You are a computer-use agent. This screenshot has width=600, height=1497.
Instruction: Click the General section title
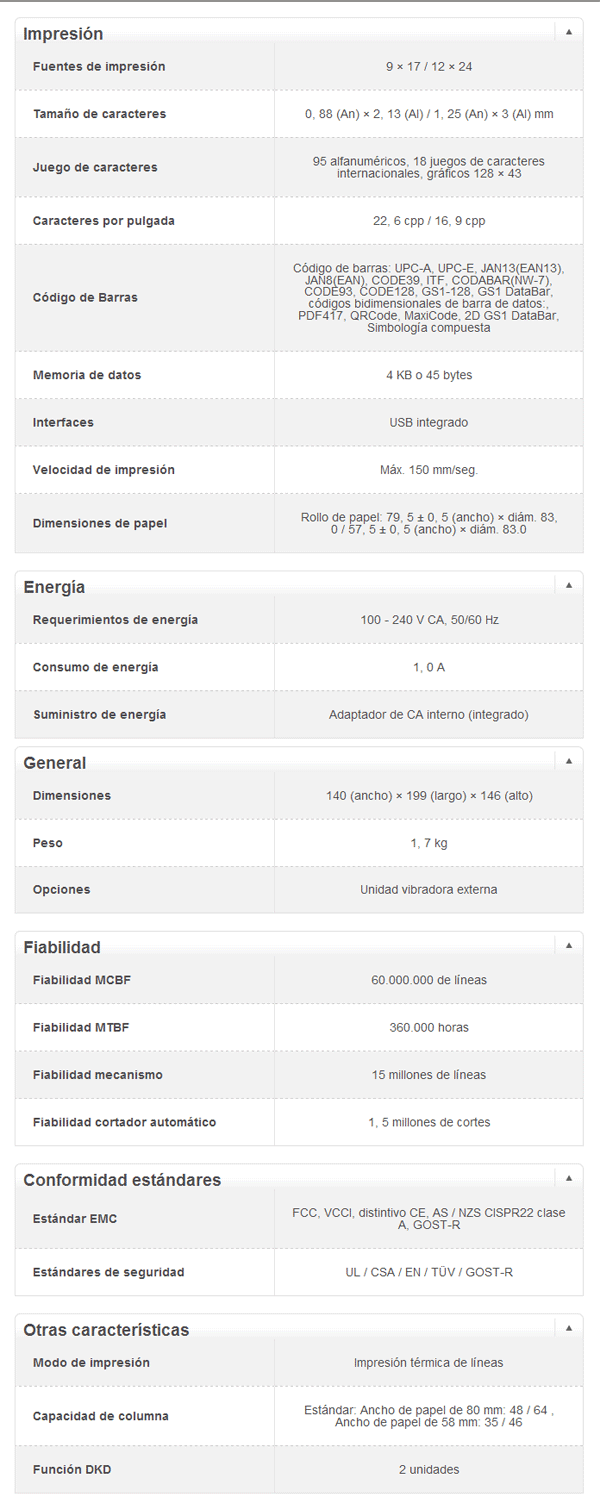click(55, 763)
